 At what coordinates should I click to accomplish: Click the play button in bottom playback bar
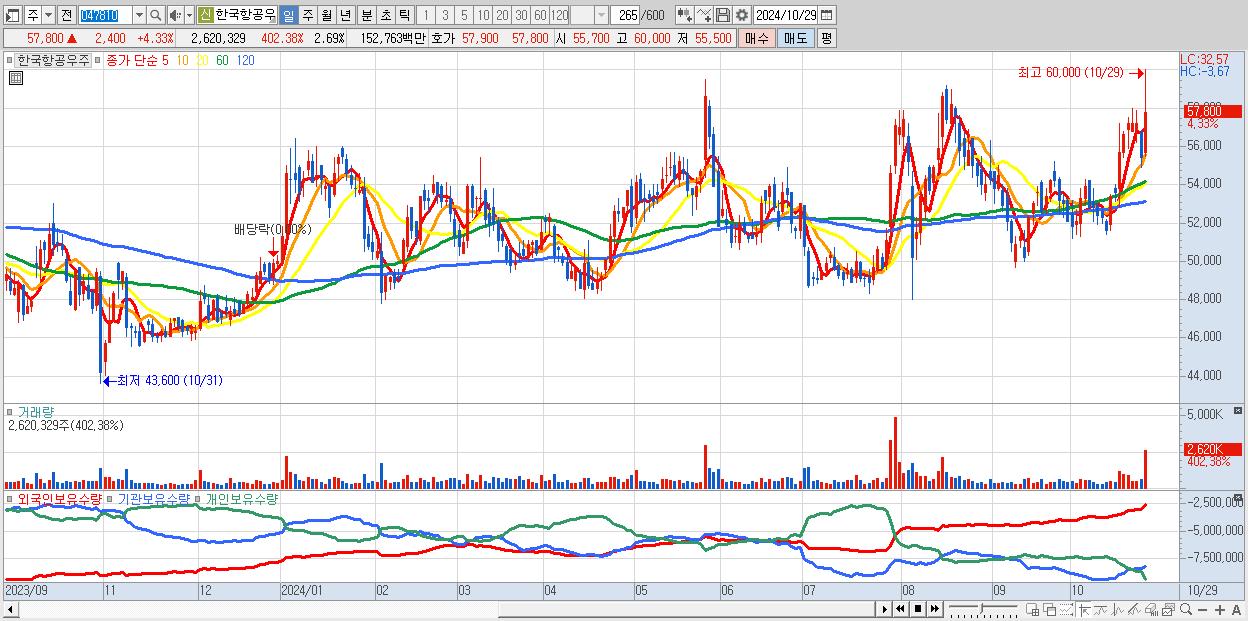(884, 609)
